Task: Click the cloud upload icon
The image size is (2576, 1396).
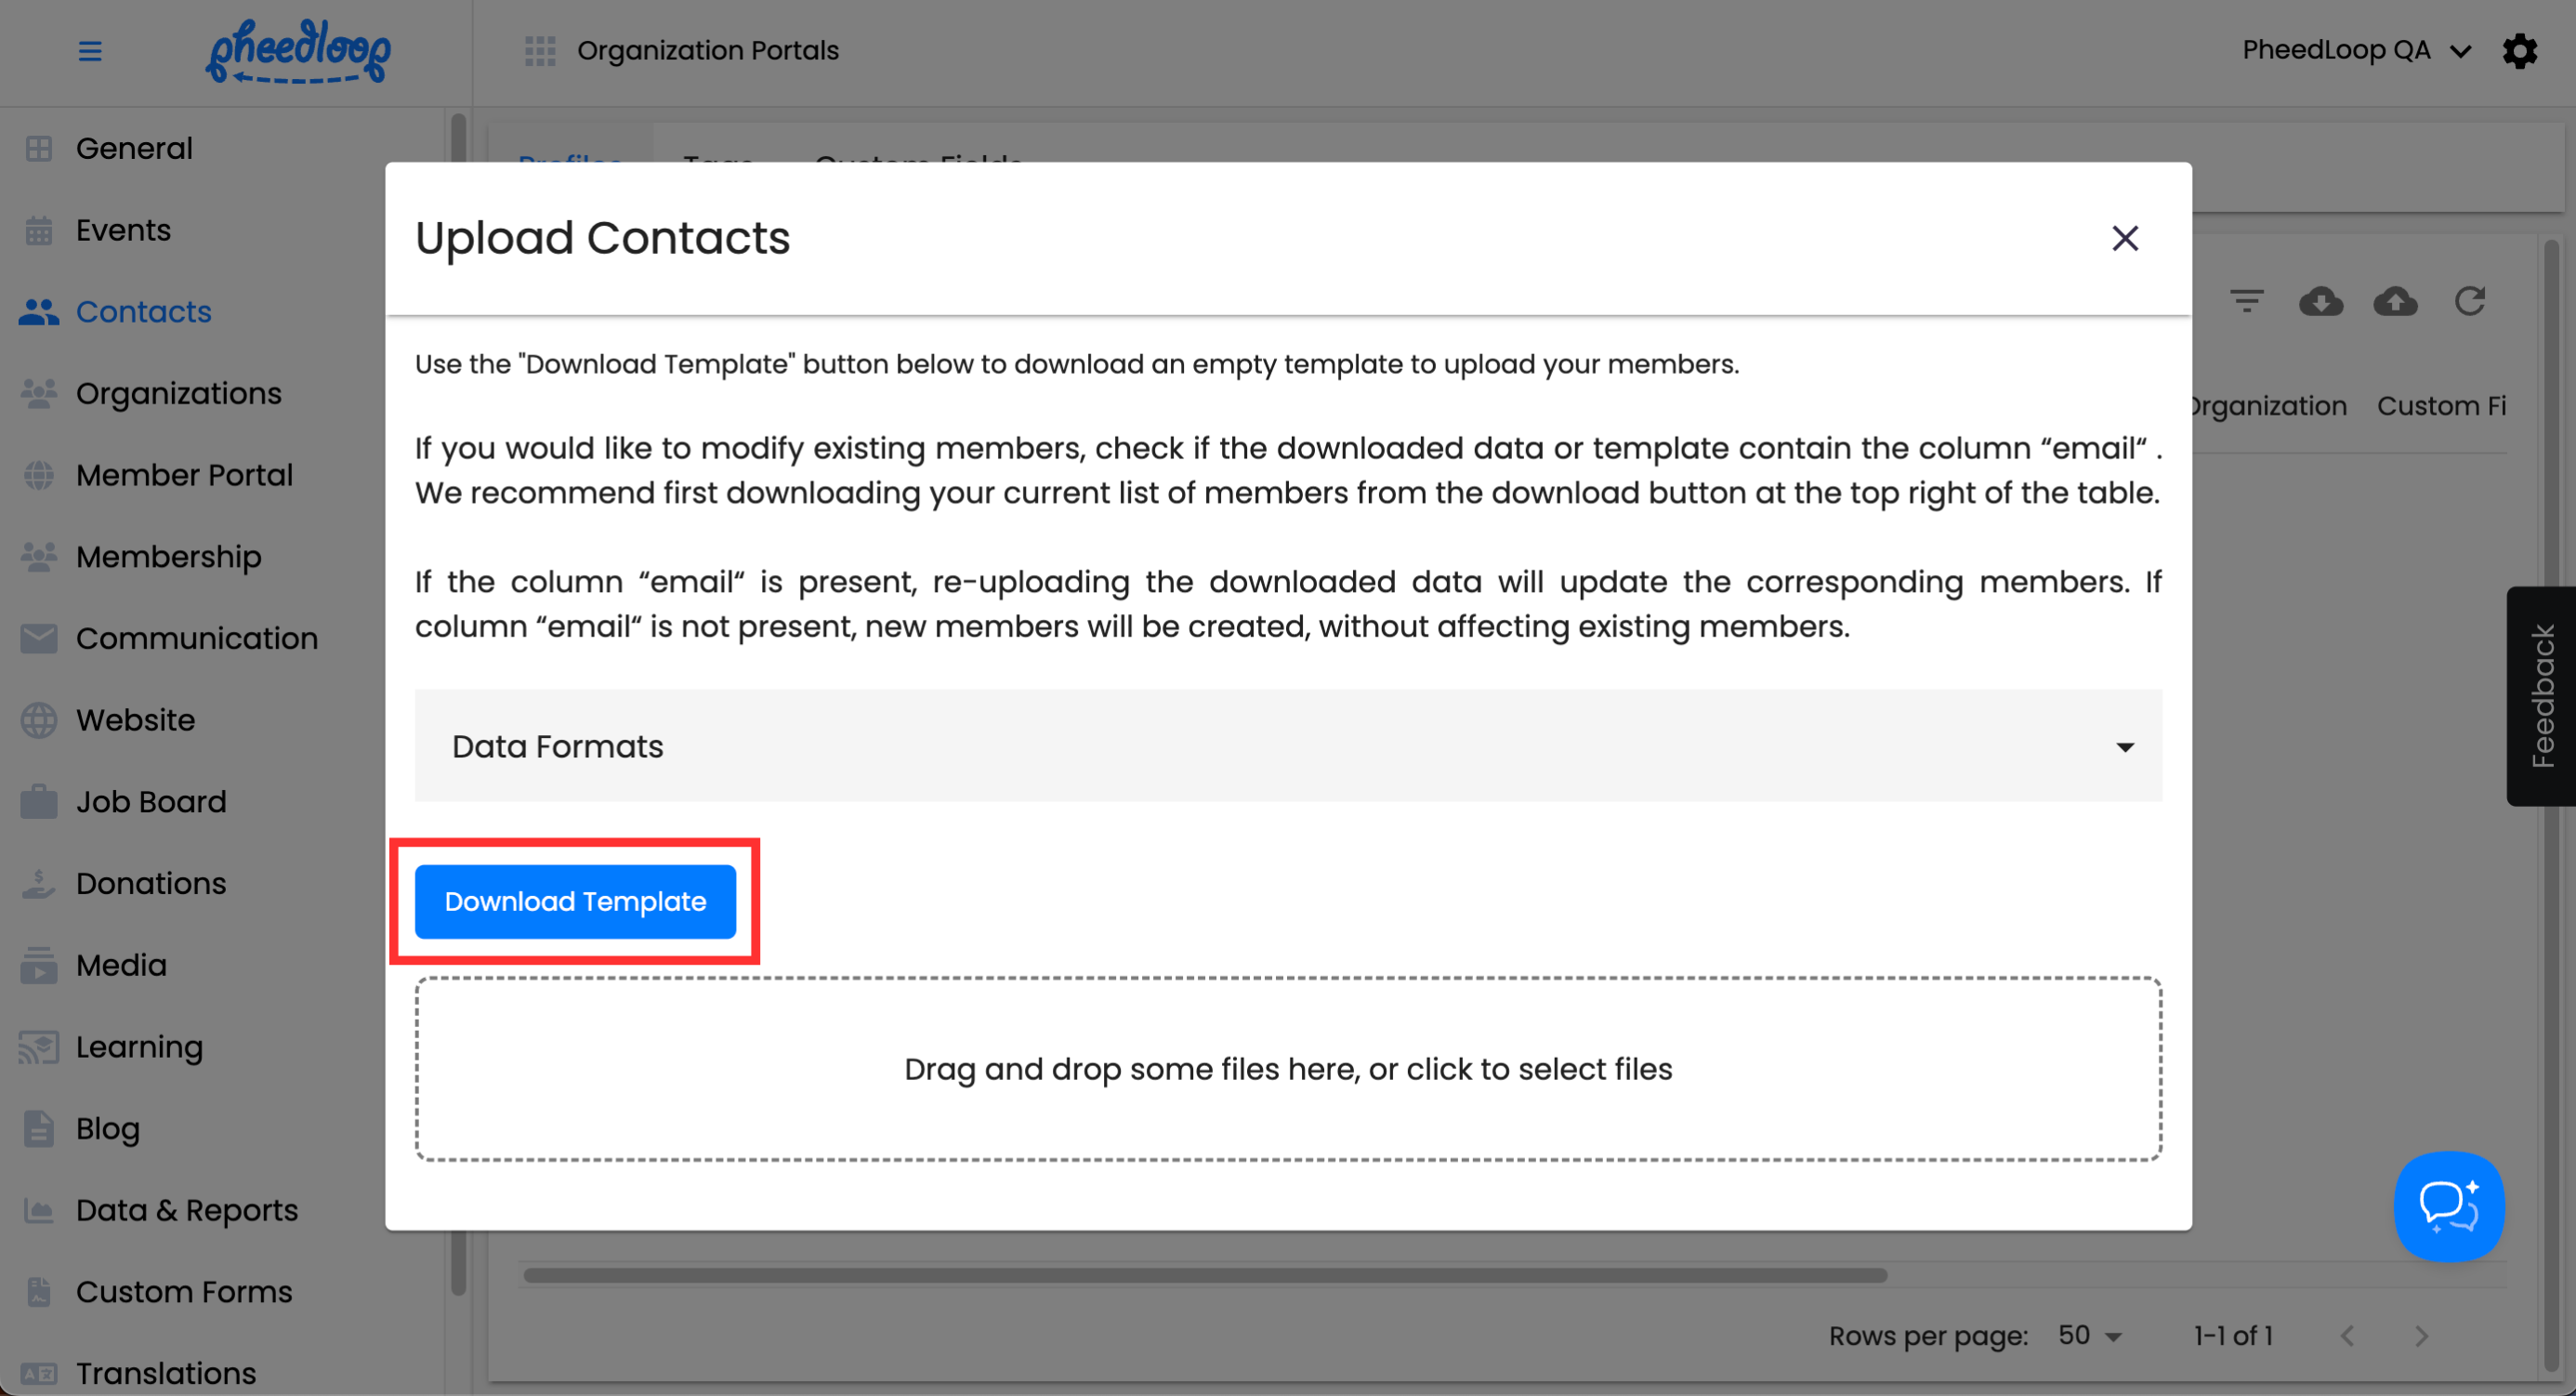Action: 2395,301
